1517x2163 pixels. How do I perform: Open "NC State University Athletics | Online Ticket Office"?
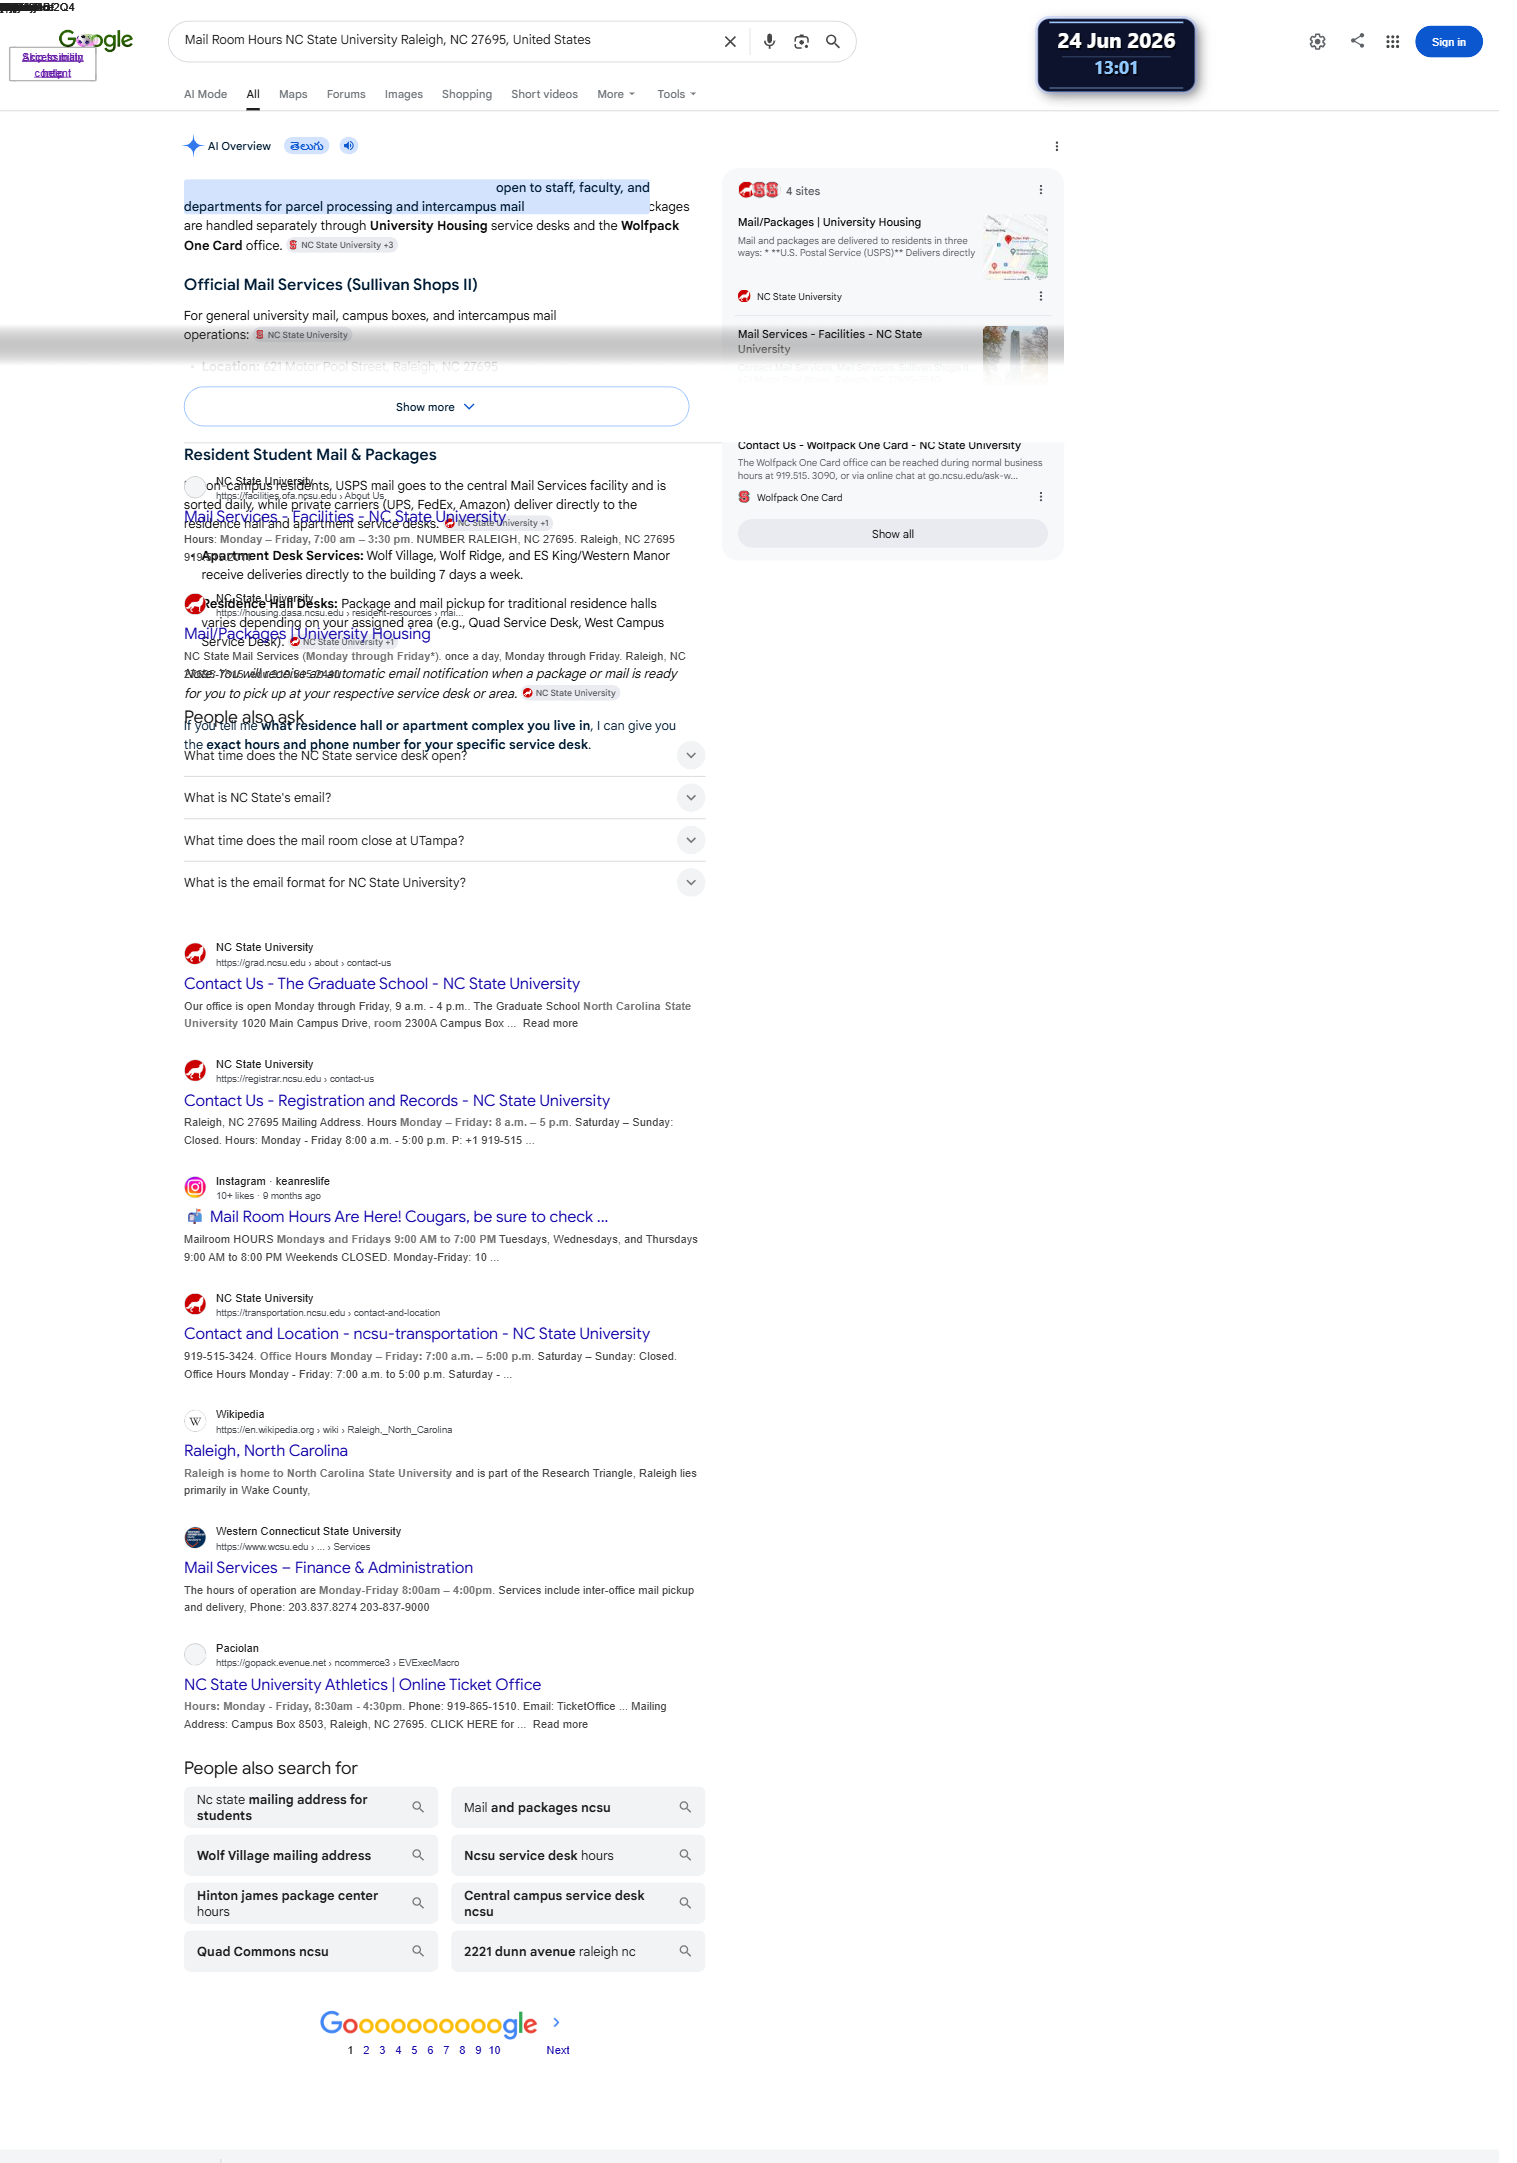363,1685
